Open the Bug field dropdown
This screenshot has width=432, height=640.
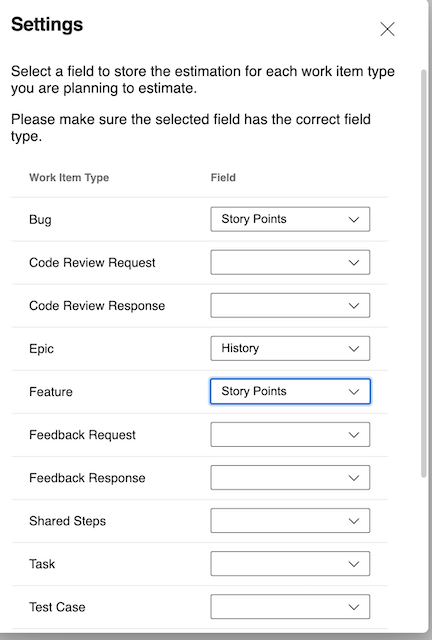click(x=290, y=219)
